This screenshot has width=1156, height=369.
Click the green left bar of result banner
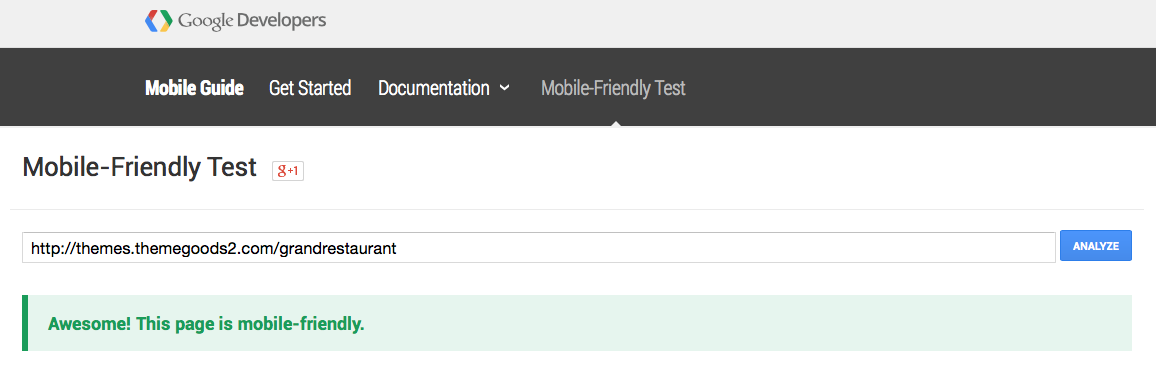[x=25, y=323]
